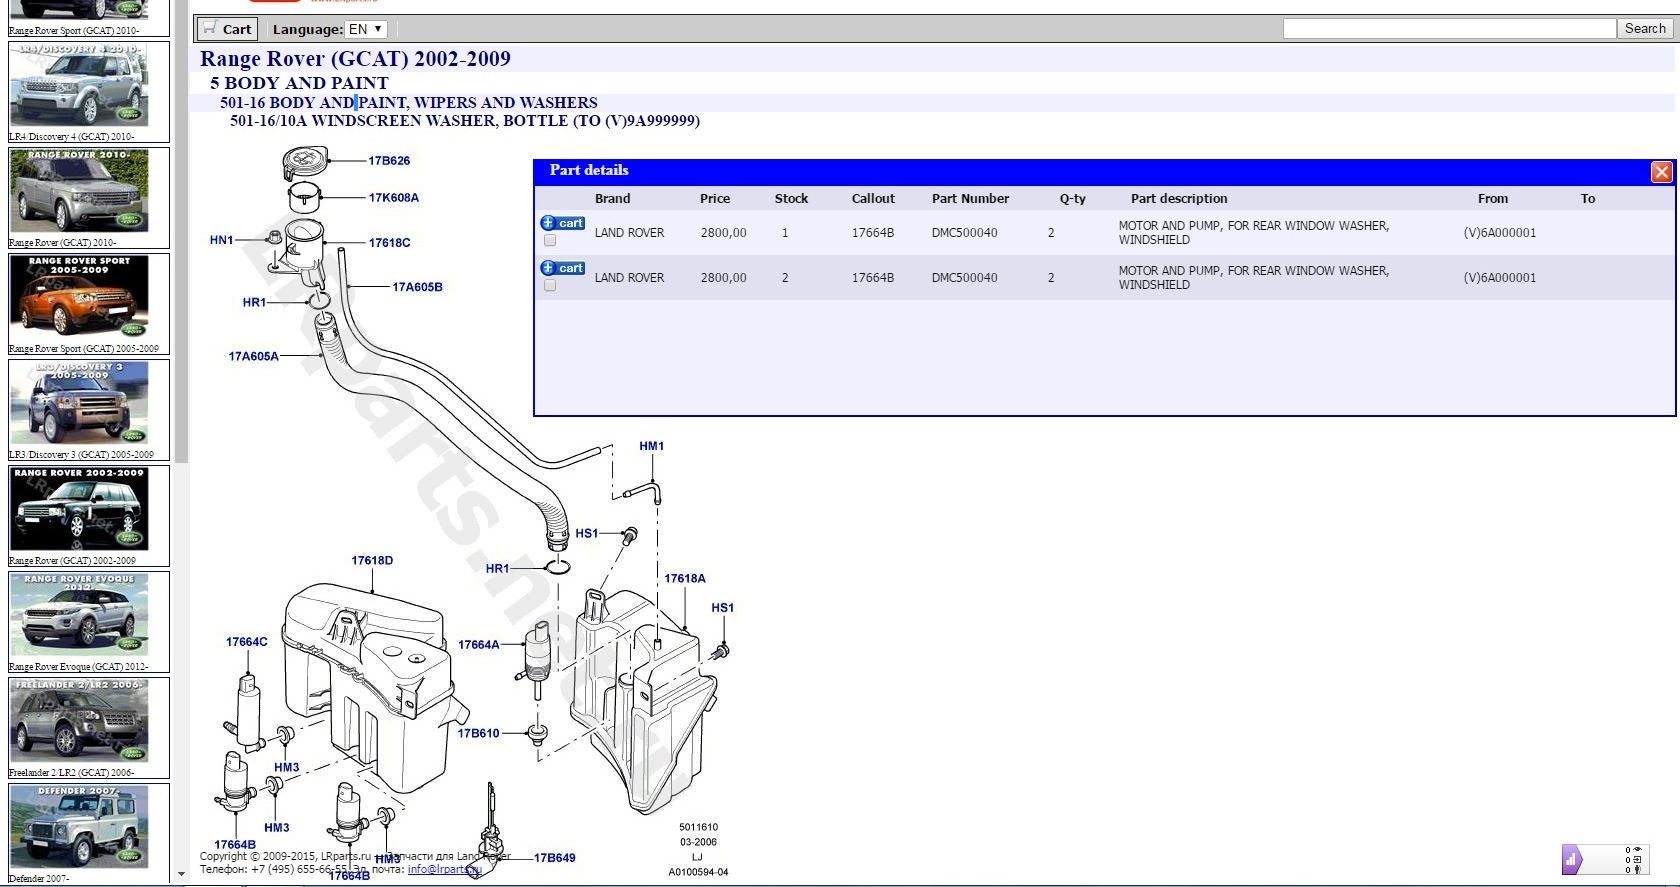The width and height of the screenshot is (1680, 887).
Task: Click the Part Number column header
Action: click(970, 198)
